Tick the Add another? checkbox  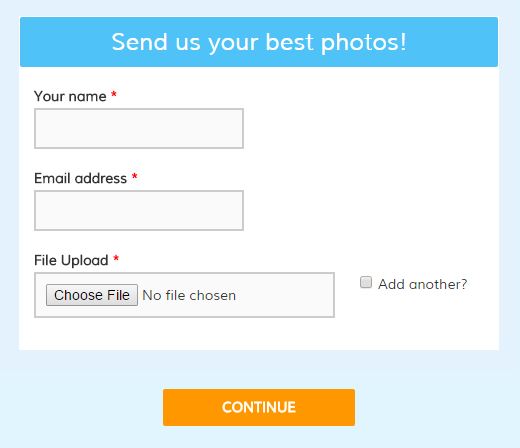pyautogui.click(x=366, y=282)
